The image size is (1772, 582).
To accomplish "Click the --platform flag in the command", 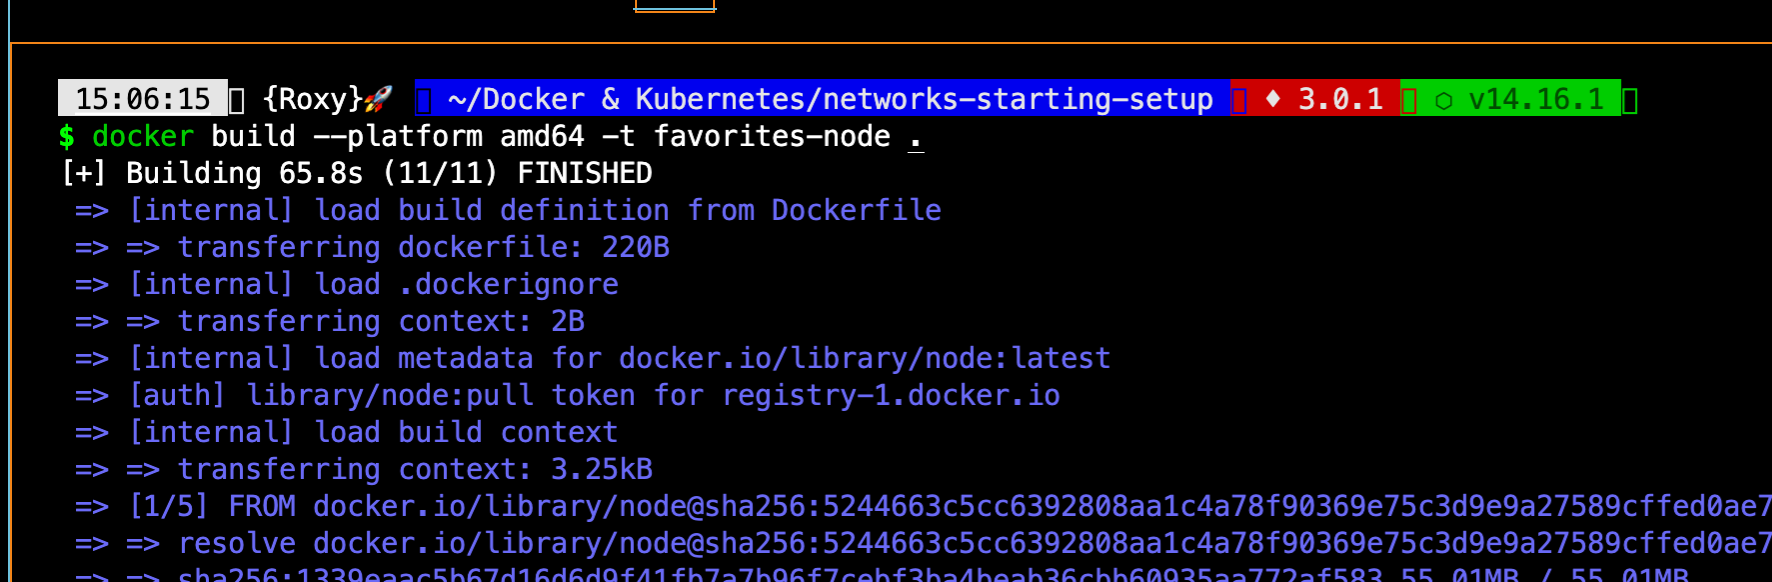I will 398,136.
